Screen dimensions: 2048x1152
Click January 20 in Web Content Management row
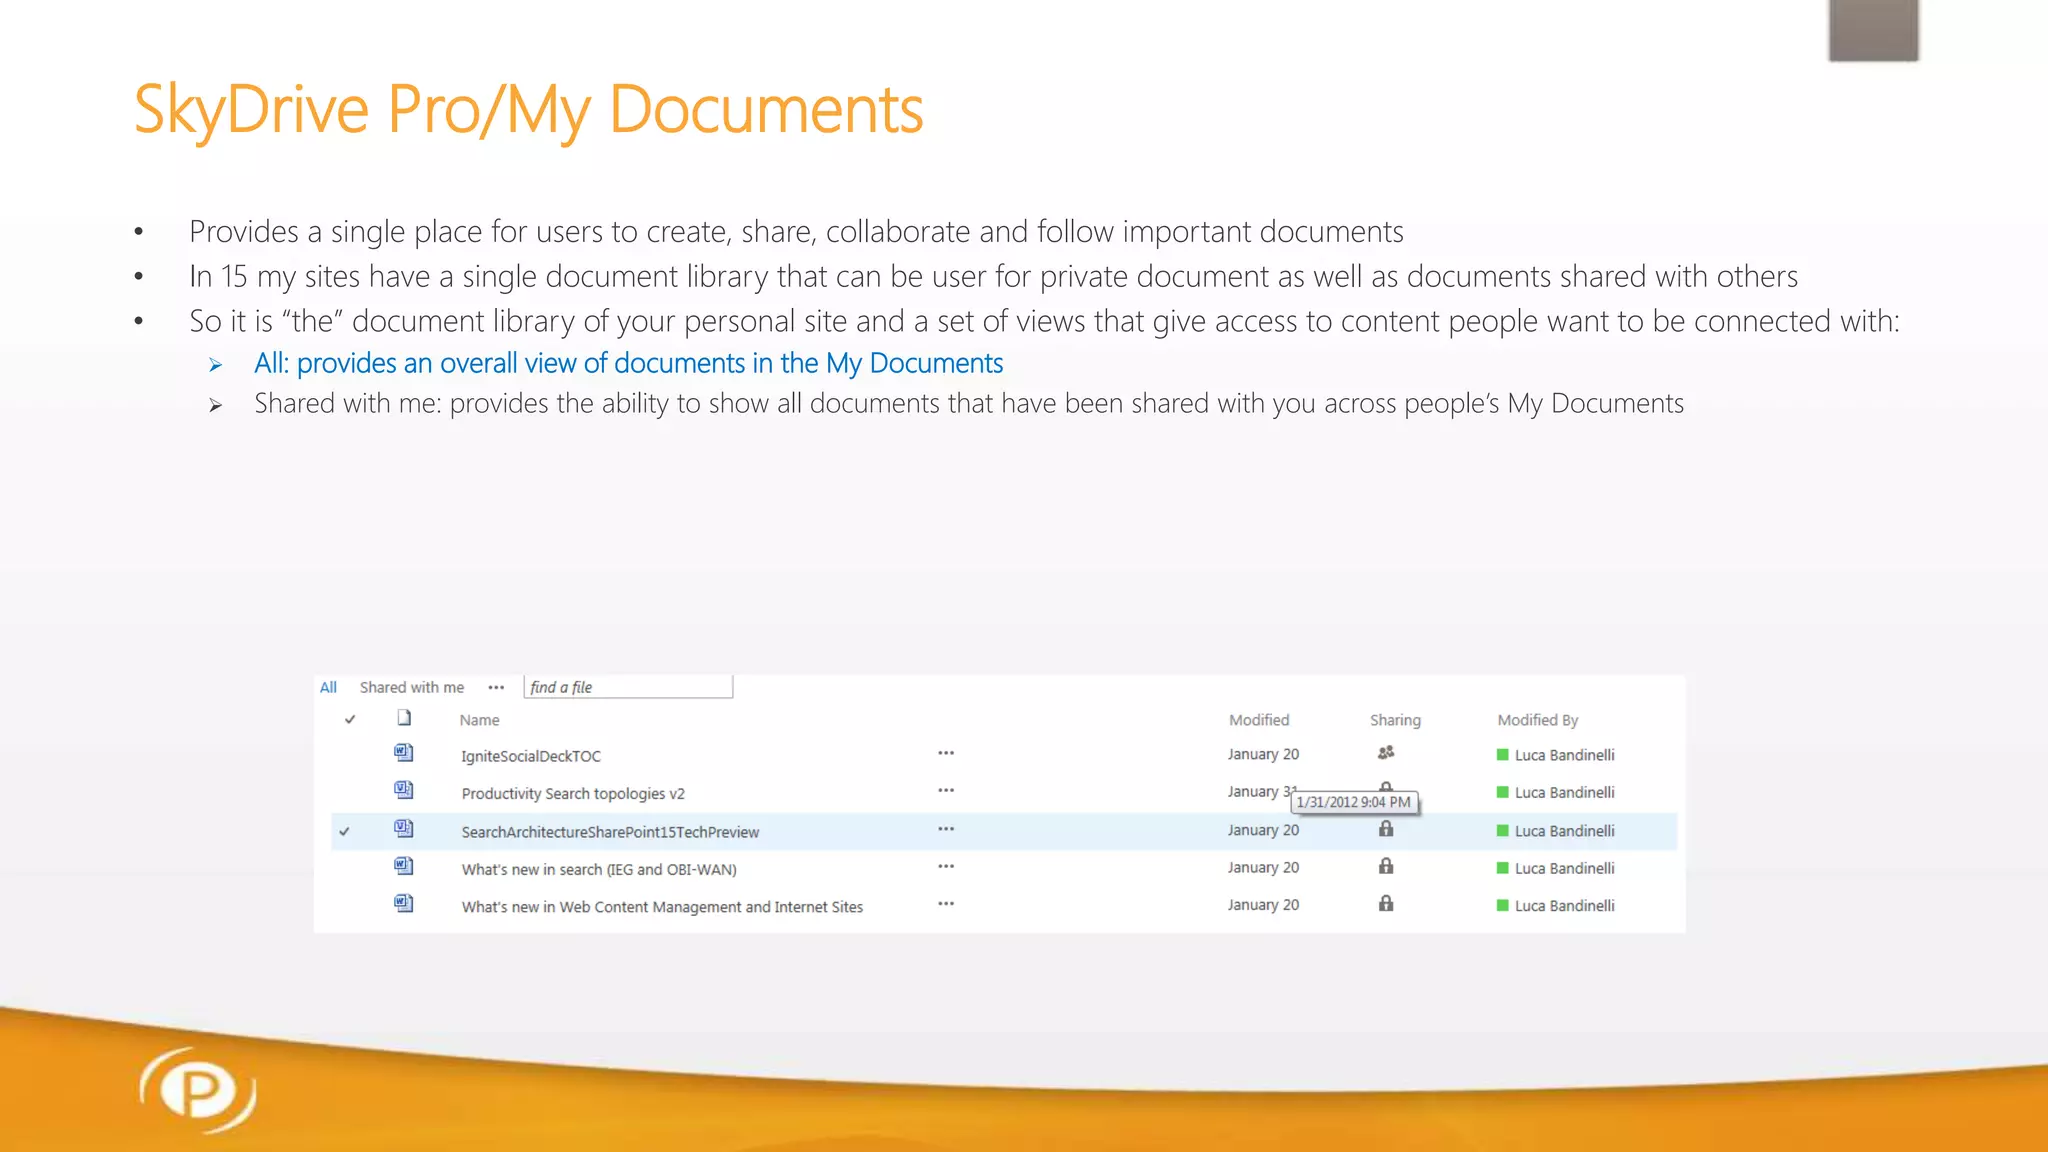(1263, 904)
